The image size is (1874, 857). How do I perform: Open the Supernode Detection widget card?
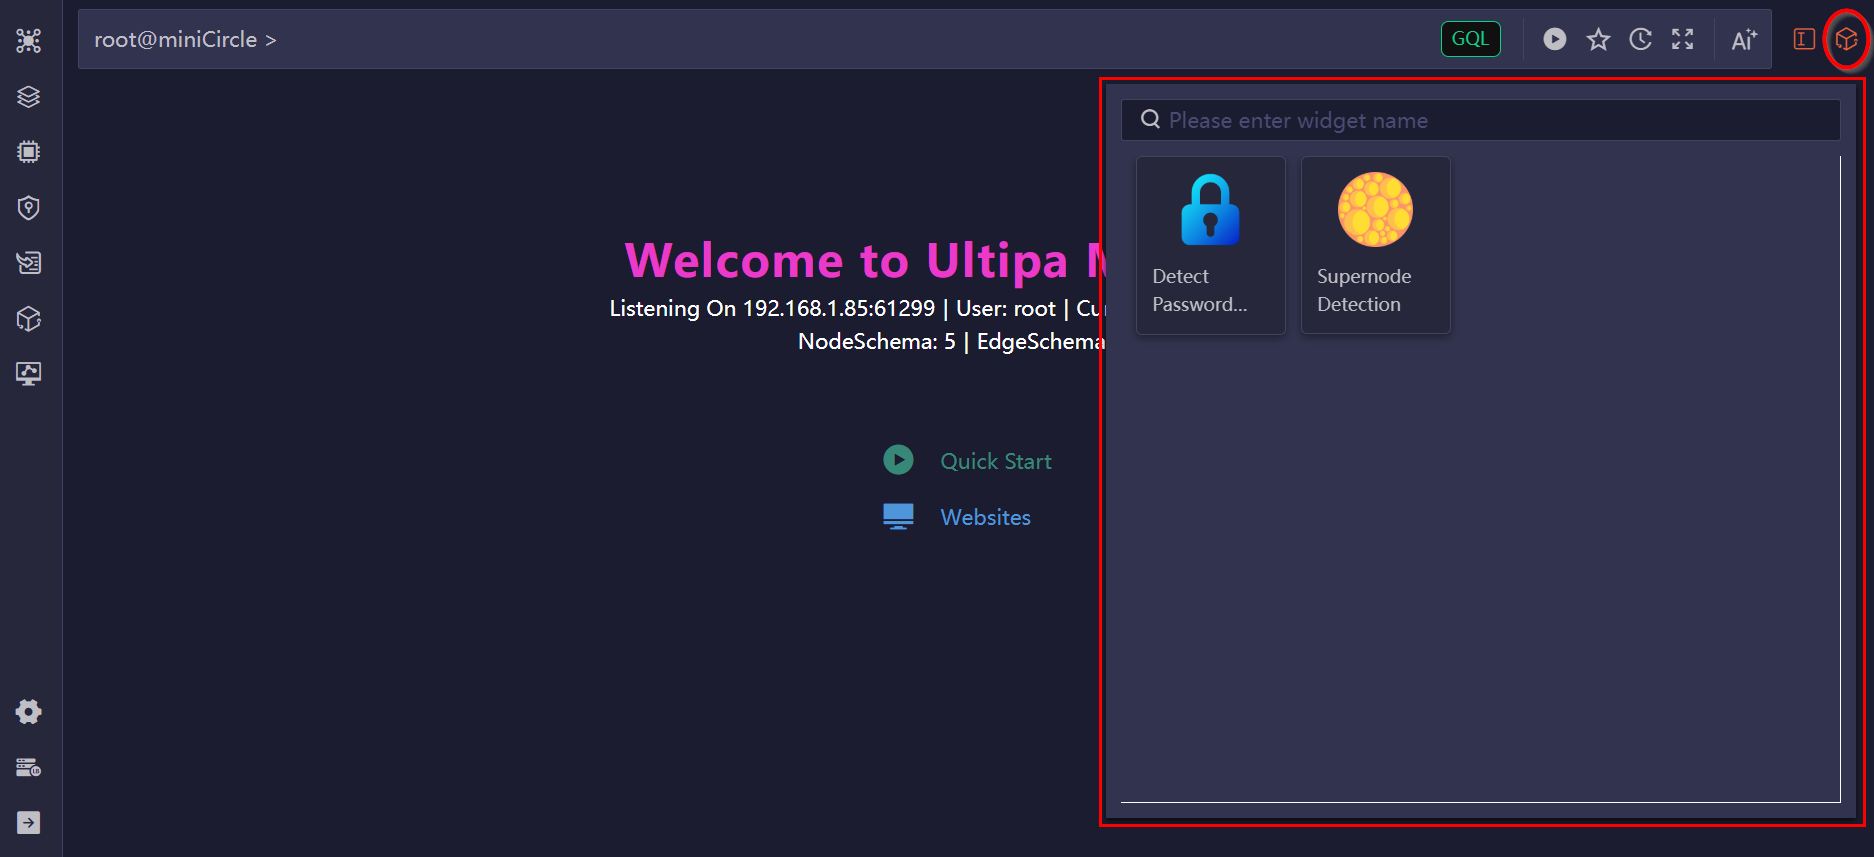click(1375, 245)
